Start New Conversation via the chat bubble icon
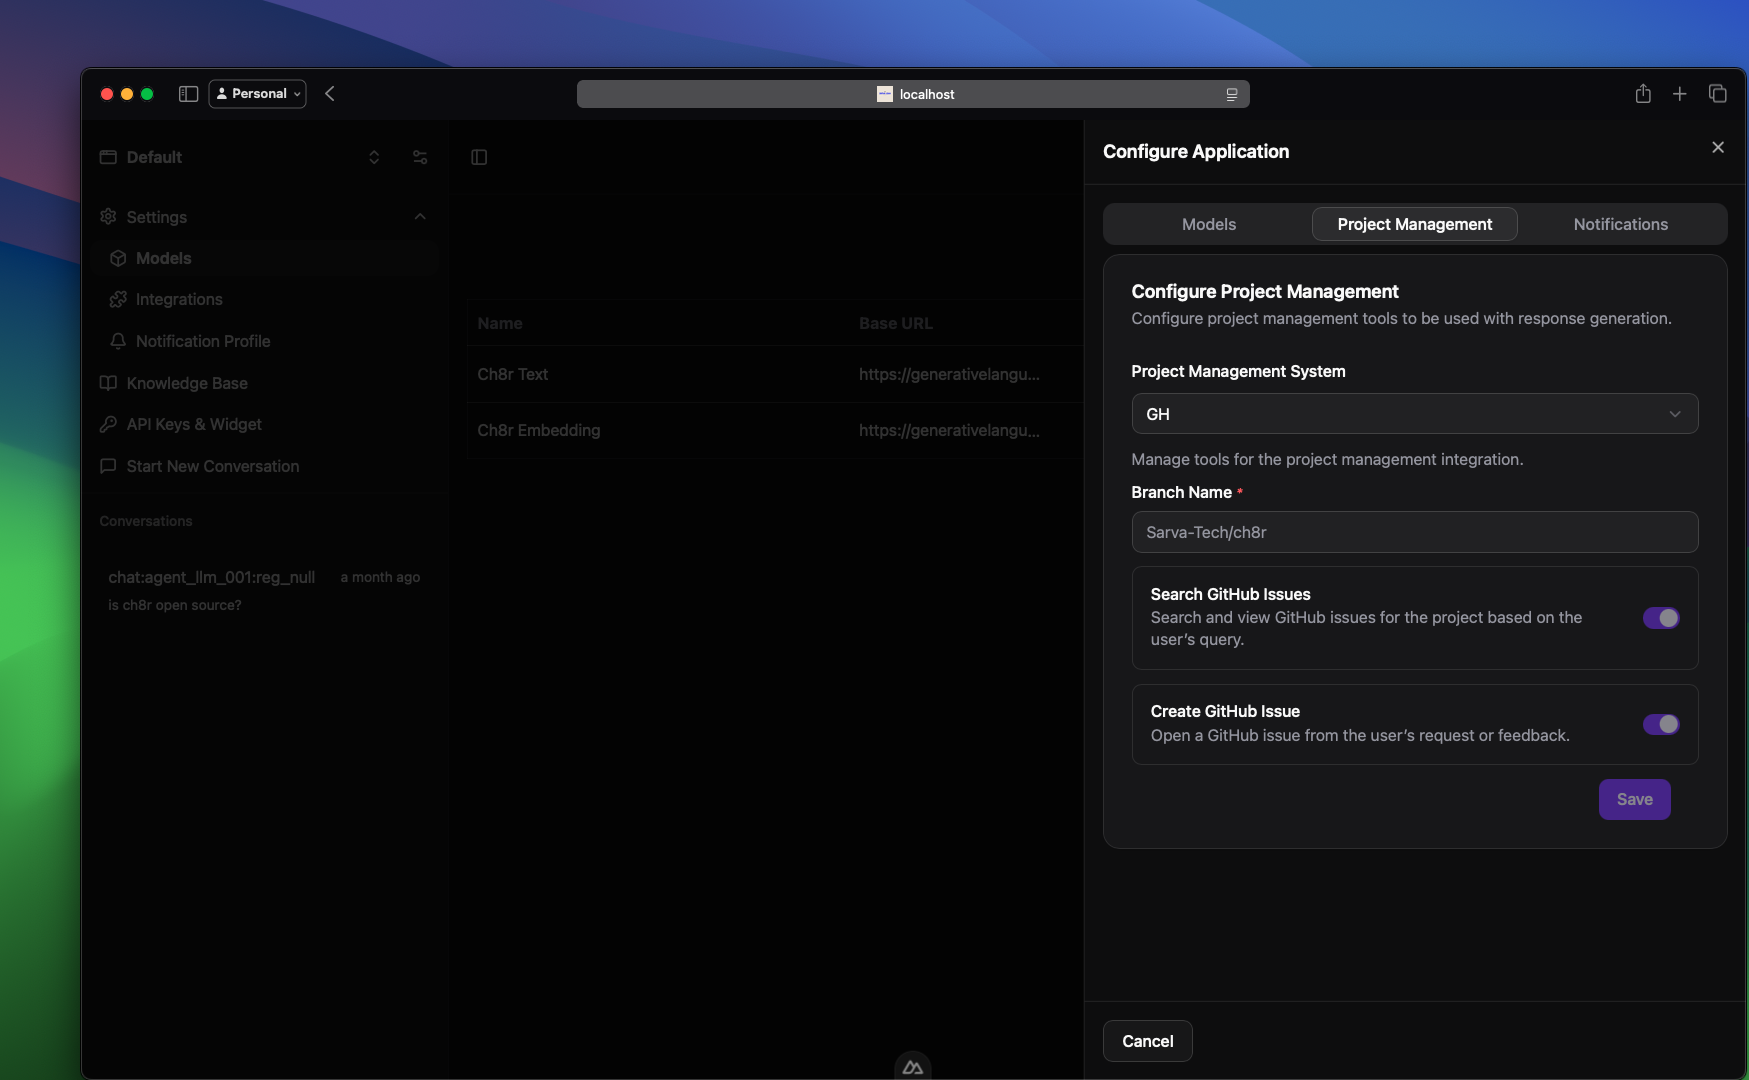This screenshot has height=1080, width=1749. click(108, 466)
